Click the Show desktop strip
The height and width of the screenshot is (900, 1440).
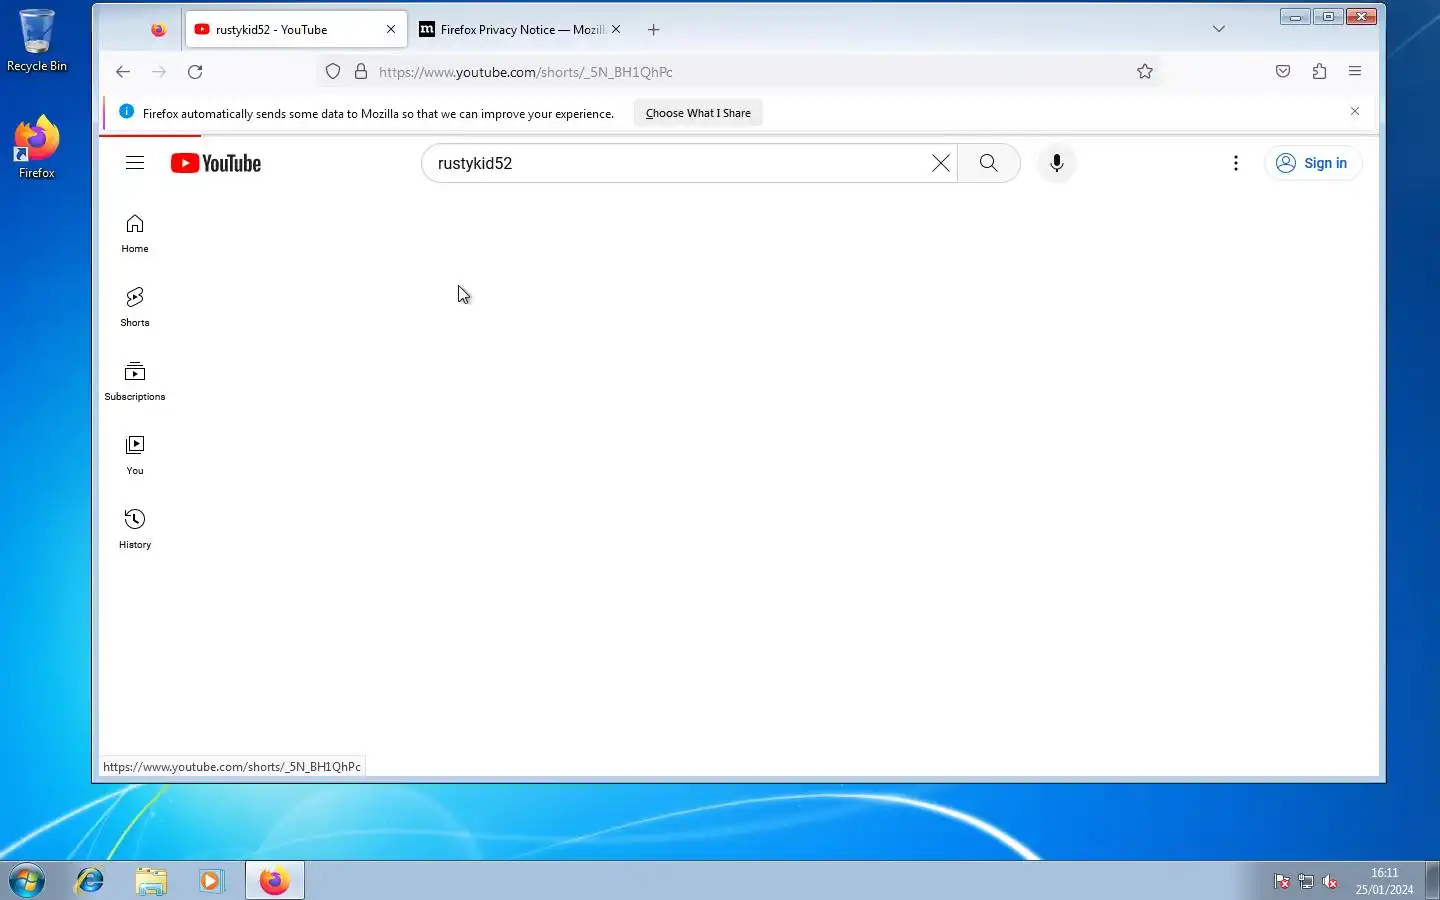point(1432,881)
